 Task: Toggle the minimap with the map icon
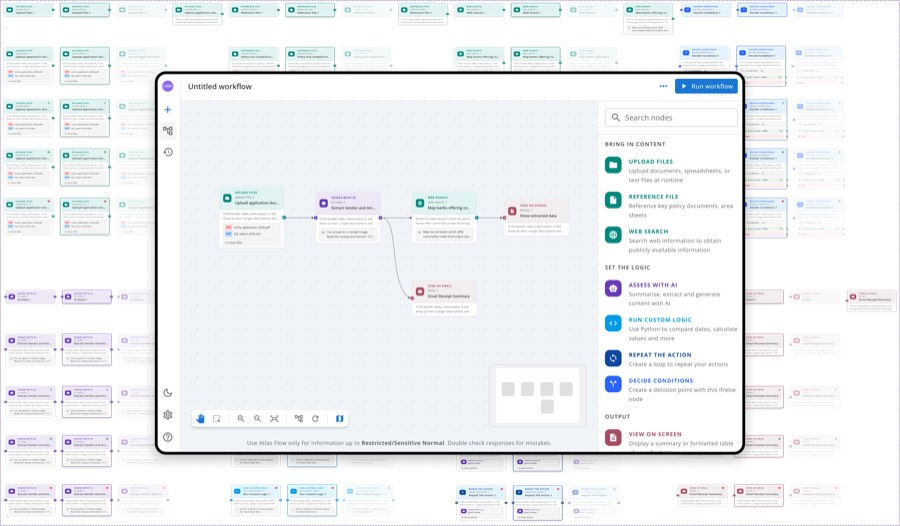[x=339, y=419]
